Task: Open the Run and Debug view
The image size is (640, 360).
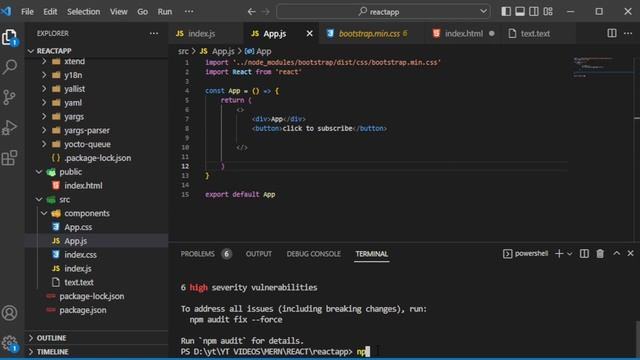Action: point(9,128)
